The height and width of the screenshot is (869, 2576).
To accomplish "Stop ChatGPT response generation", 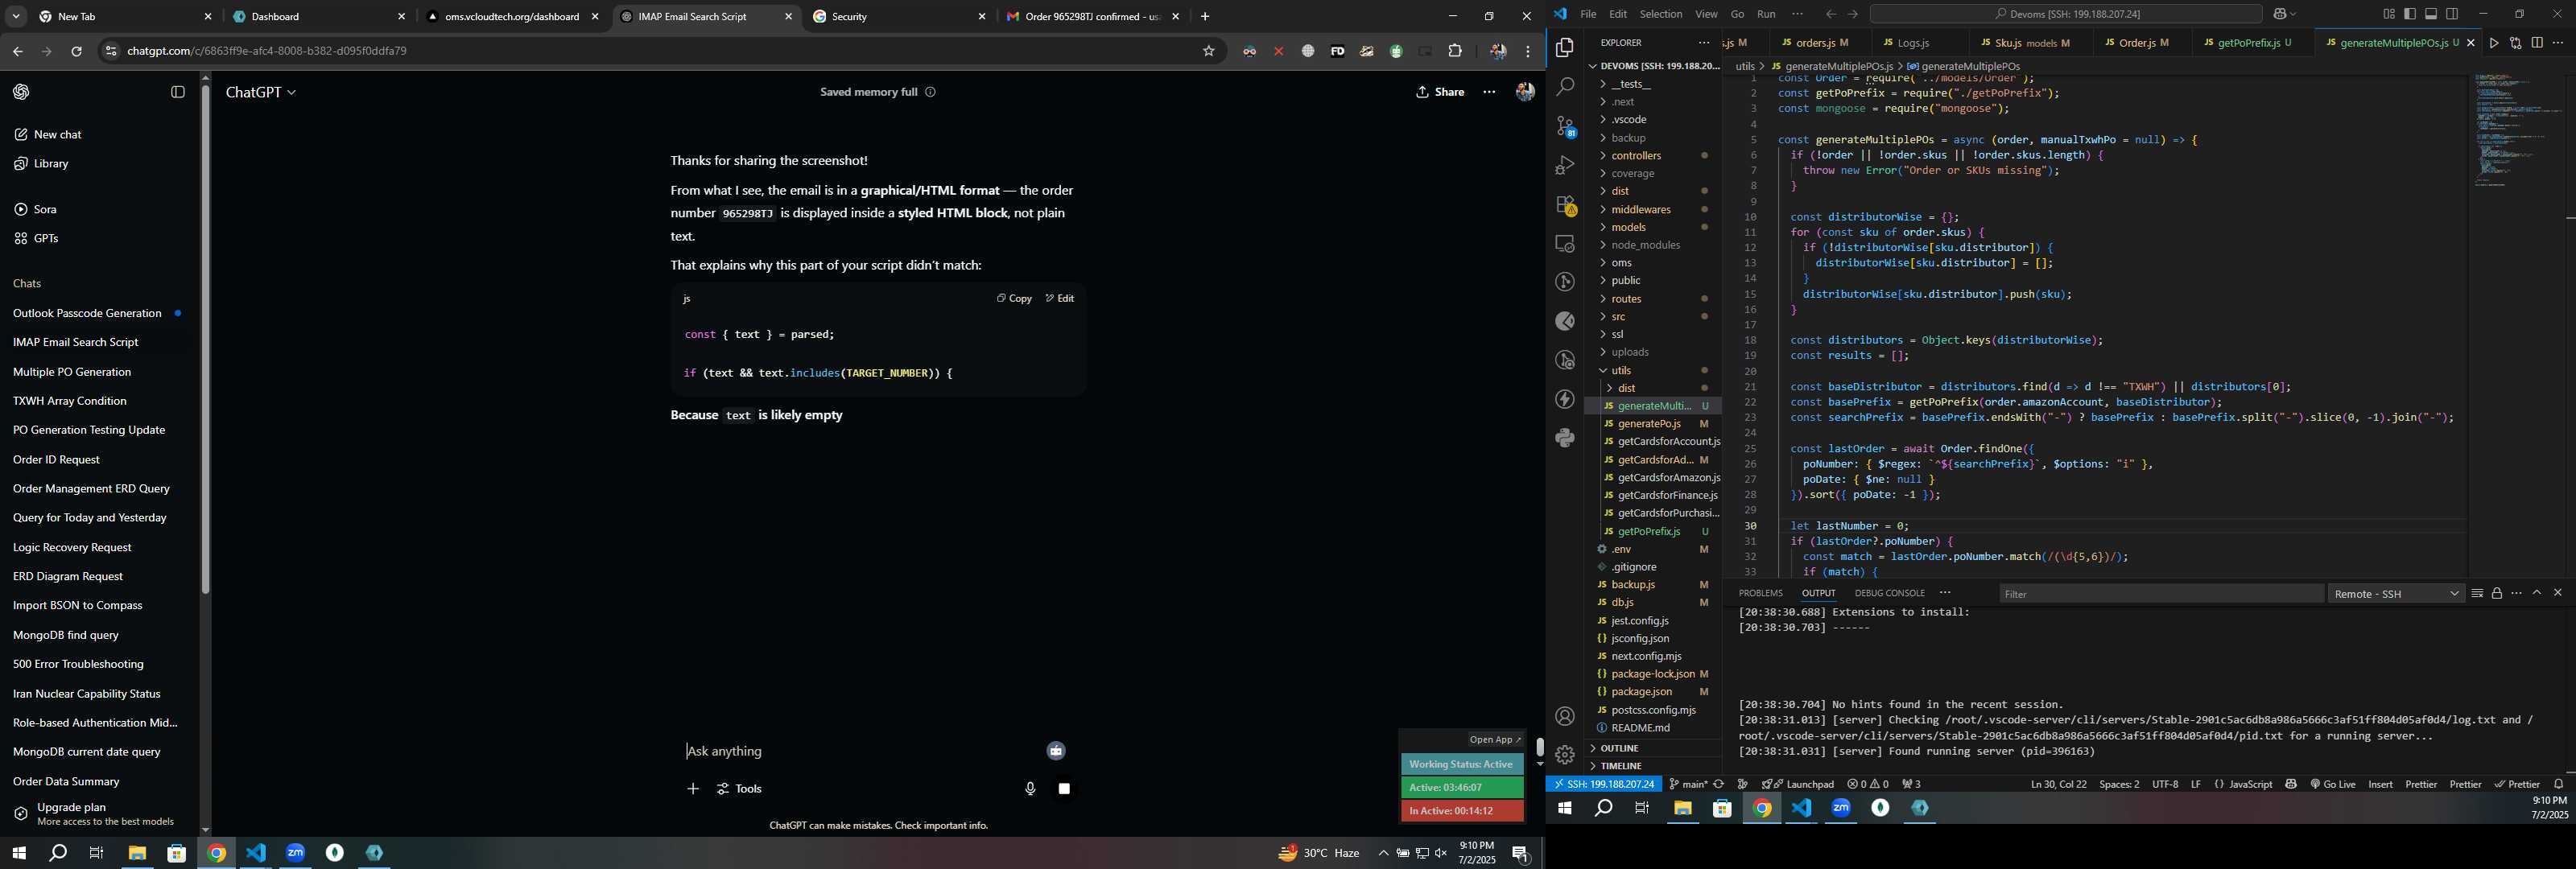I will [x=1064, y=789].
